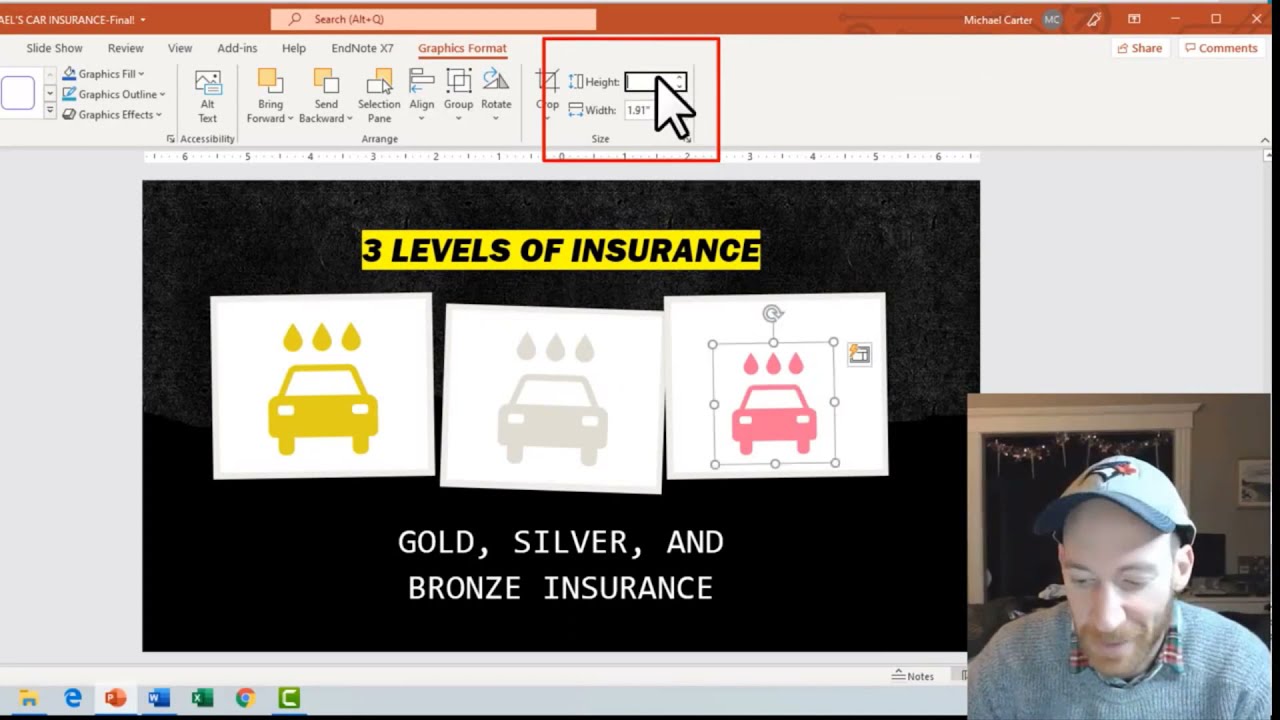Open the Michael Carter account menu
The width and height of the screenshot is (1280, 720).
click(x=1011, y=20)
